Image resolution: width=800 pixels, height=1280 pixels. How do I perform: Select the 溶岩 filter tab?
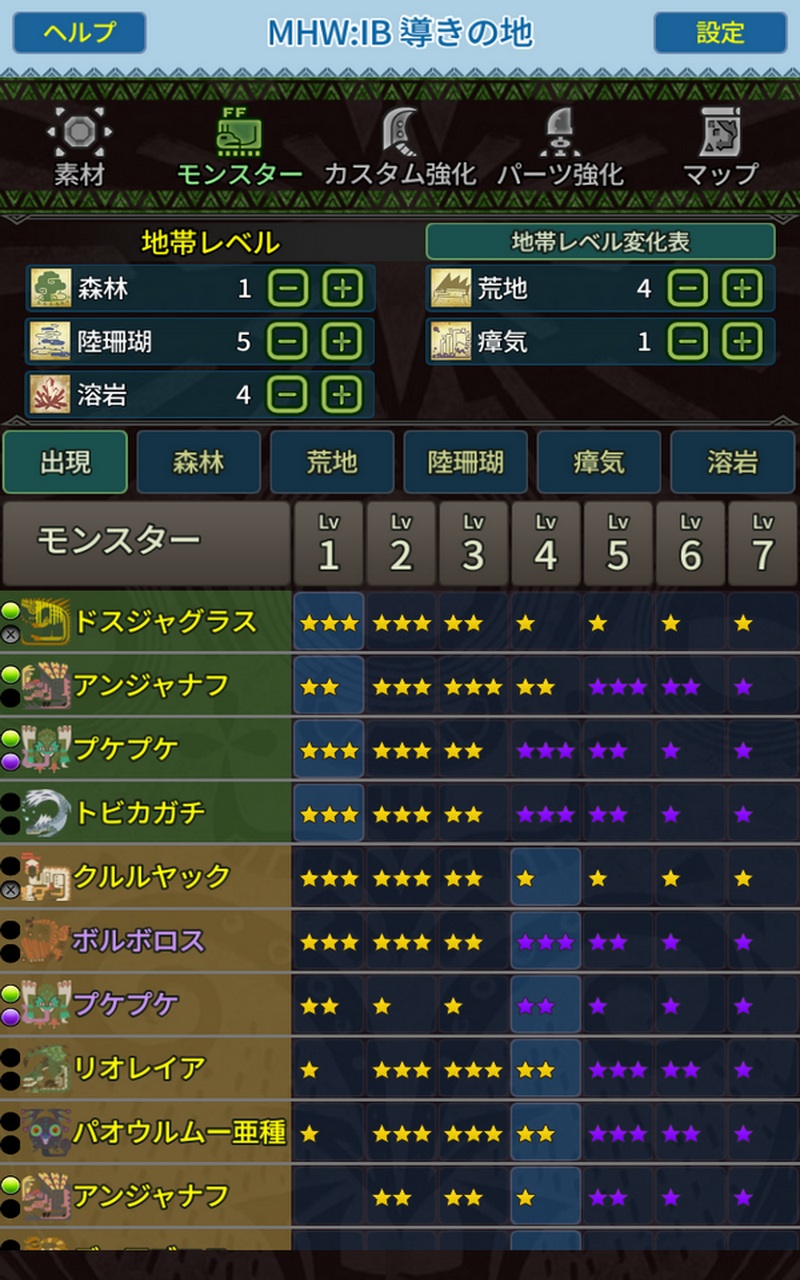tap(733, 462)
